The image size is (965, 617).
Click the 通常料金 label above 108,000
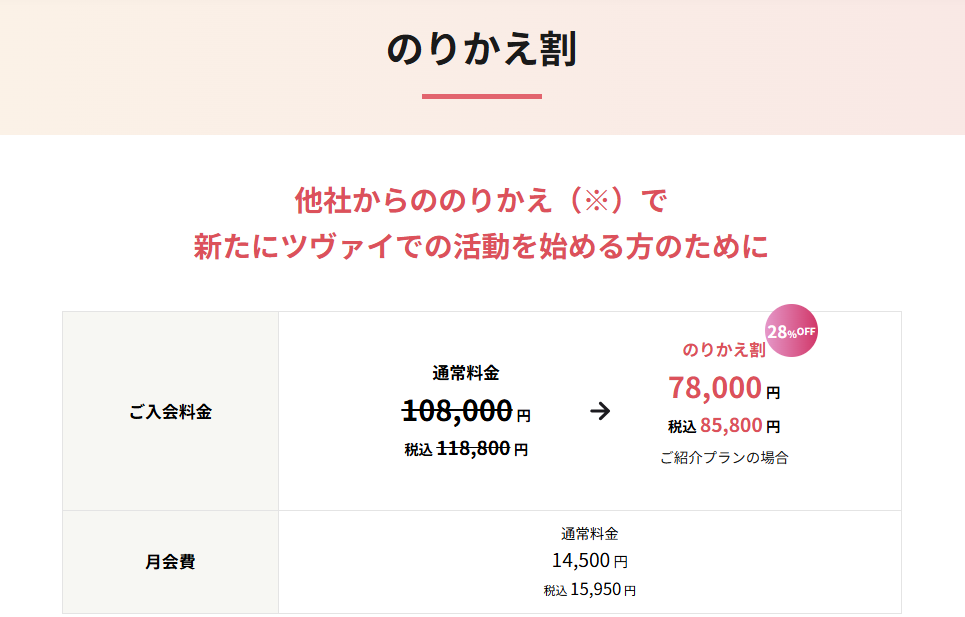tap(466, 373)
